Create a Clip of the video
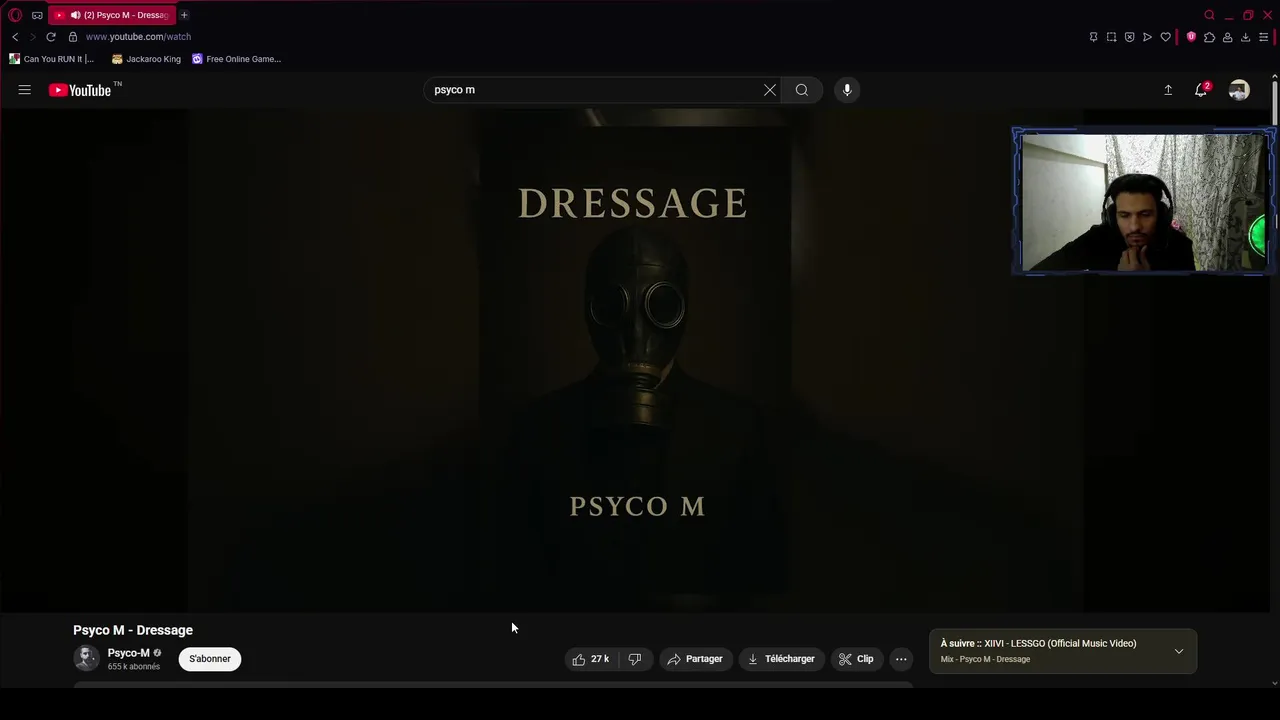Viewport: 1280px width, 720px height. coord(856,659)
